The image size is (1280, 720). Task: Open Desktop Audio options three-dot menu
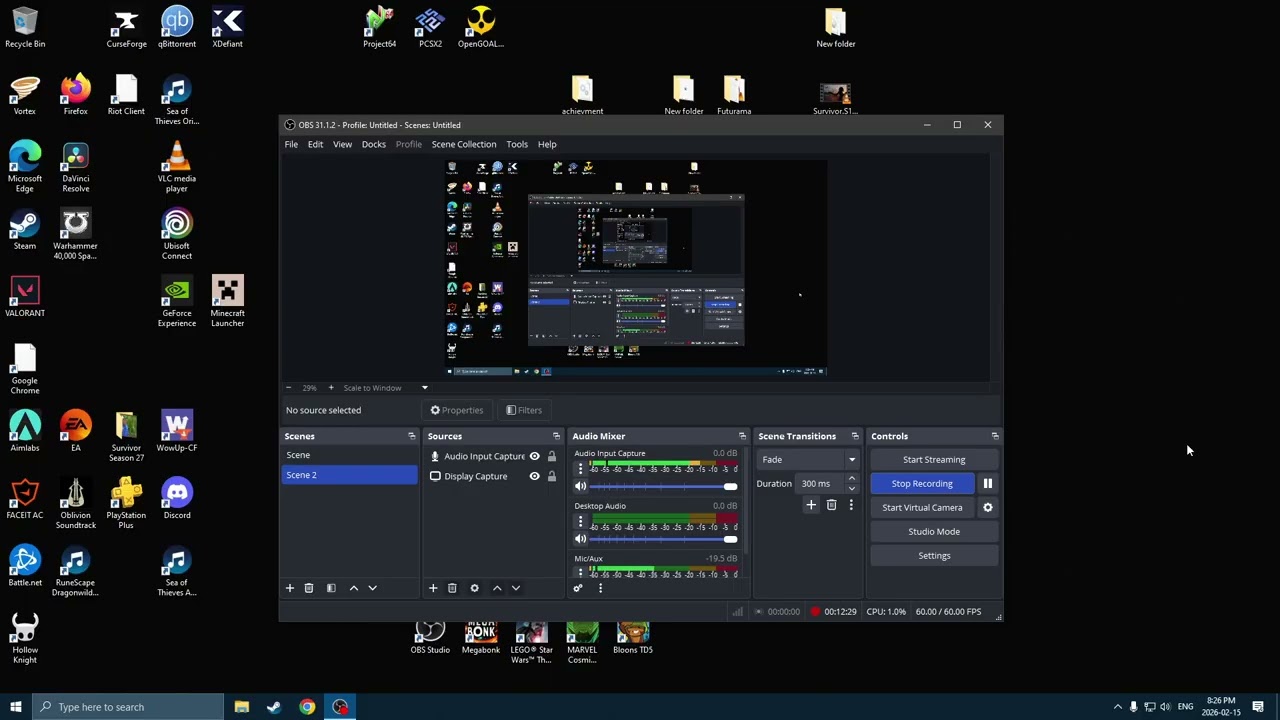click(x=580, y=523)
